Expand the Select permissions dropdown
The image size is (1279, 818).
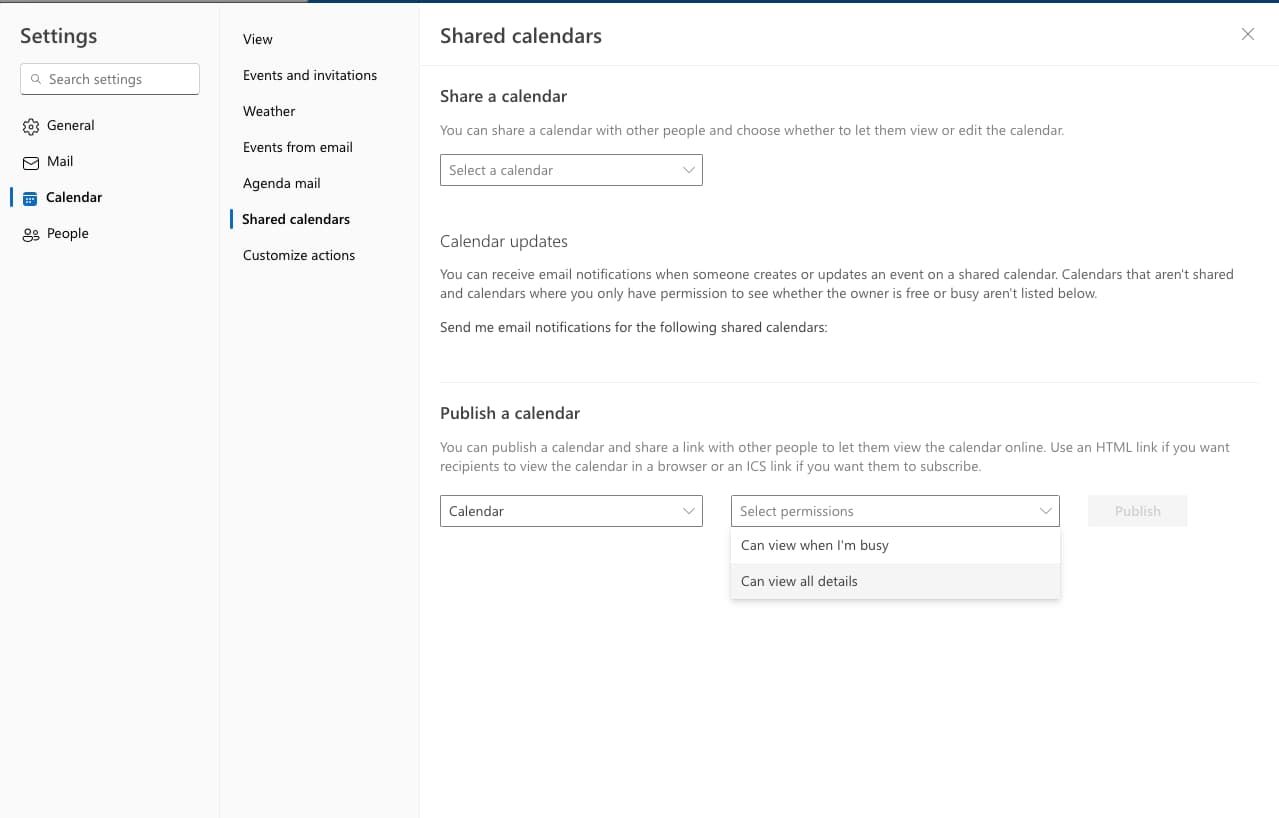tap(894, 511)
